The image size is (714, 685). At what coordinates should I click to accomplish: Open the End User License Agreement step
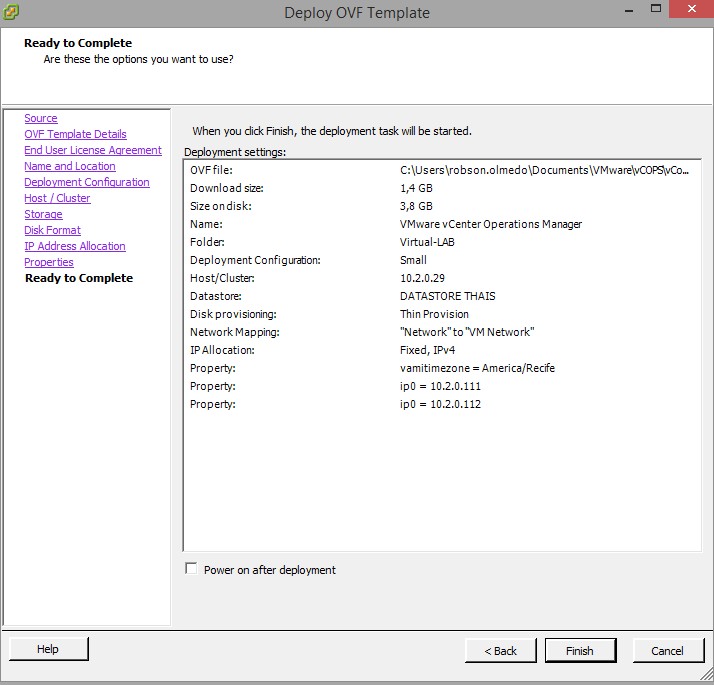pyautogui.click(x=92, y=150)
